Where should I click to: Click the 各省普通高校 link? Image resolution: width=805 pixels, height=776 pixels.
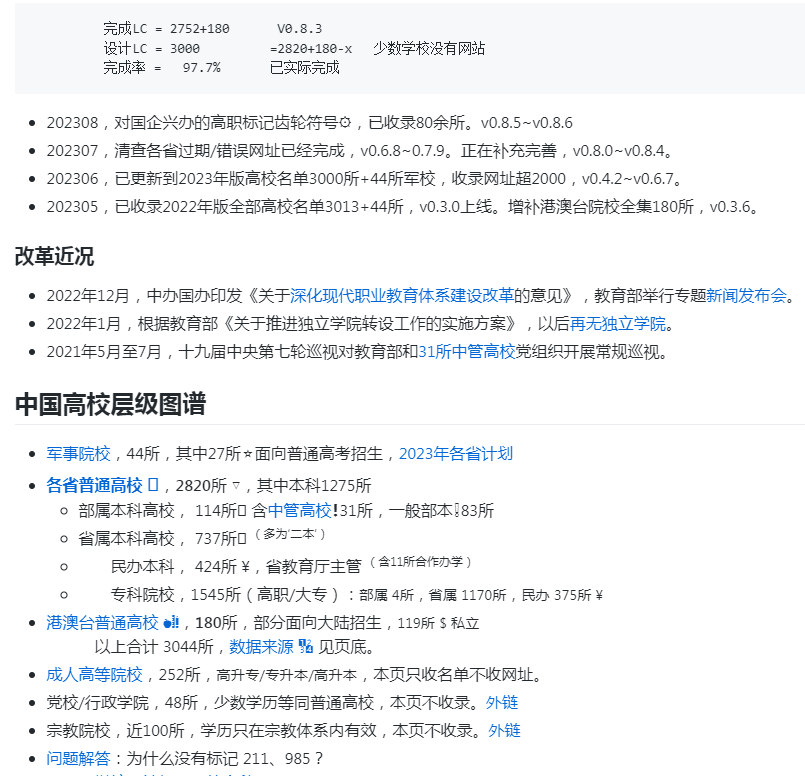[94, 485]
